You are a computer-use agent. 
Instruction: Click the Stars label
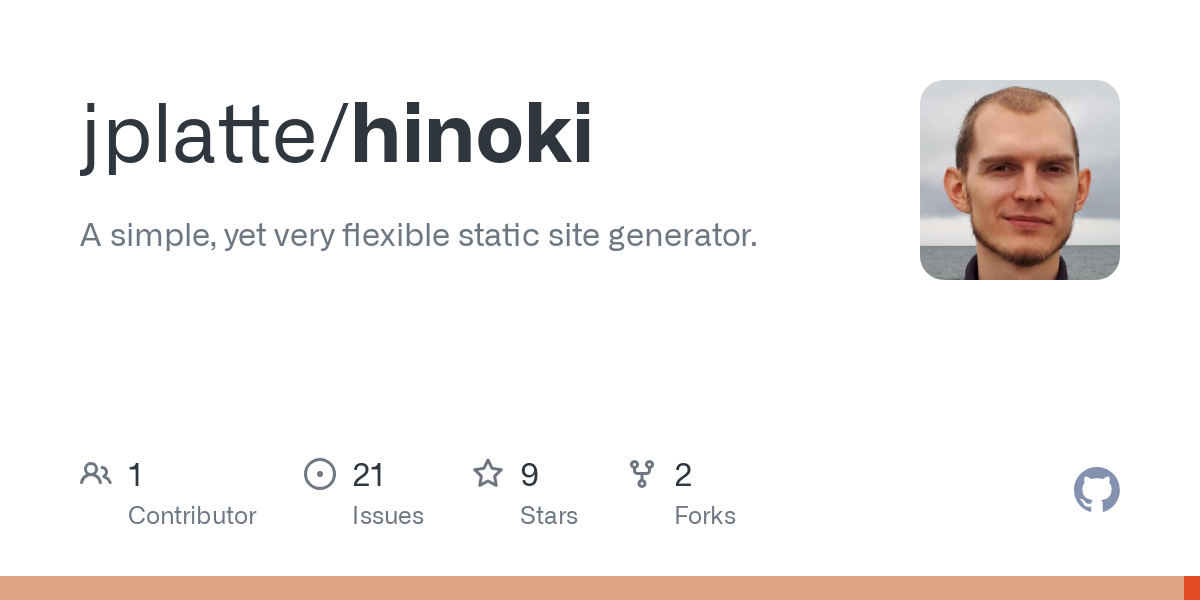[x=549, y=516]
